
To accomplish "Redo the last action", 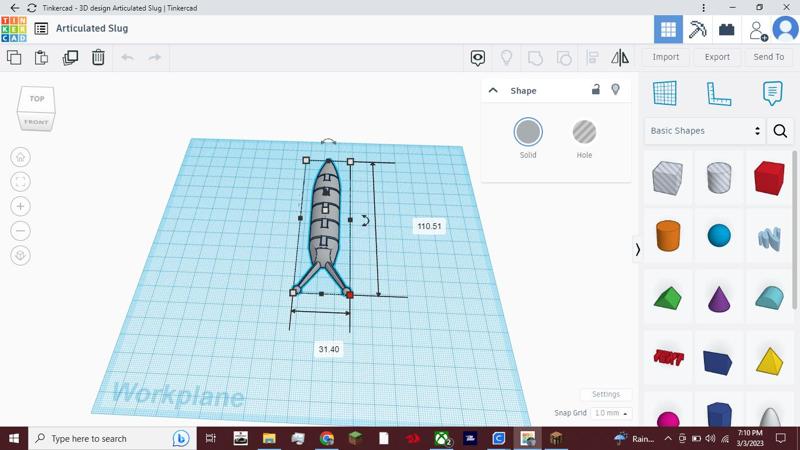I will tap(155, 57).
